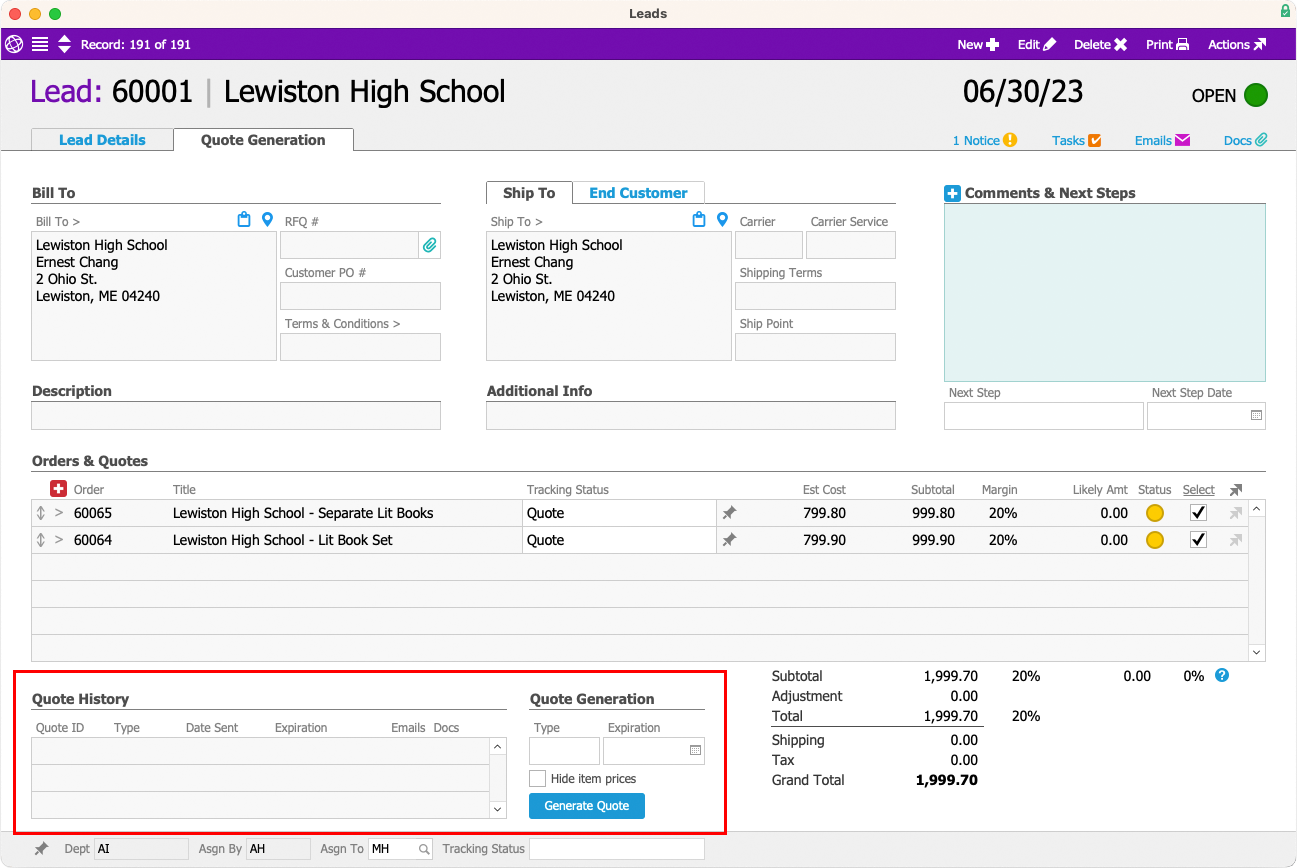1297x868 pixels.
Task: Click the Select column header link
Action: [x=1198, y=490]
